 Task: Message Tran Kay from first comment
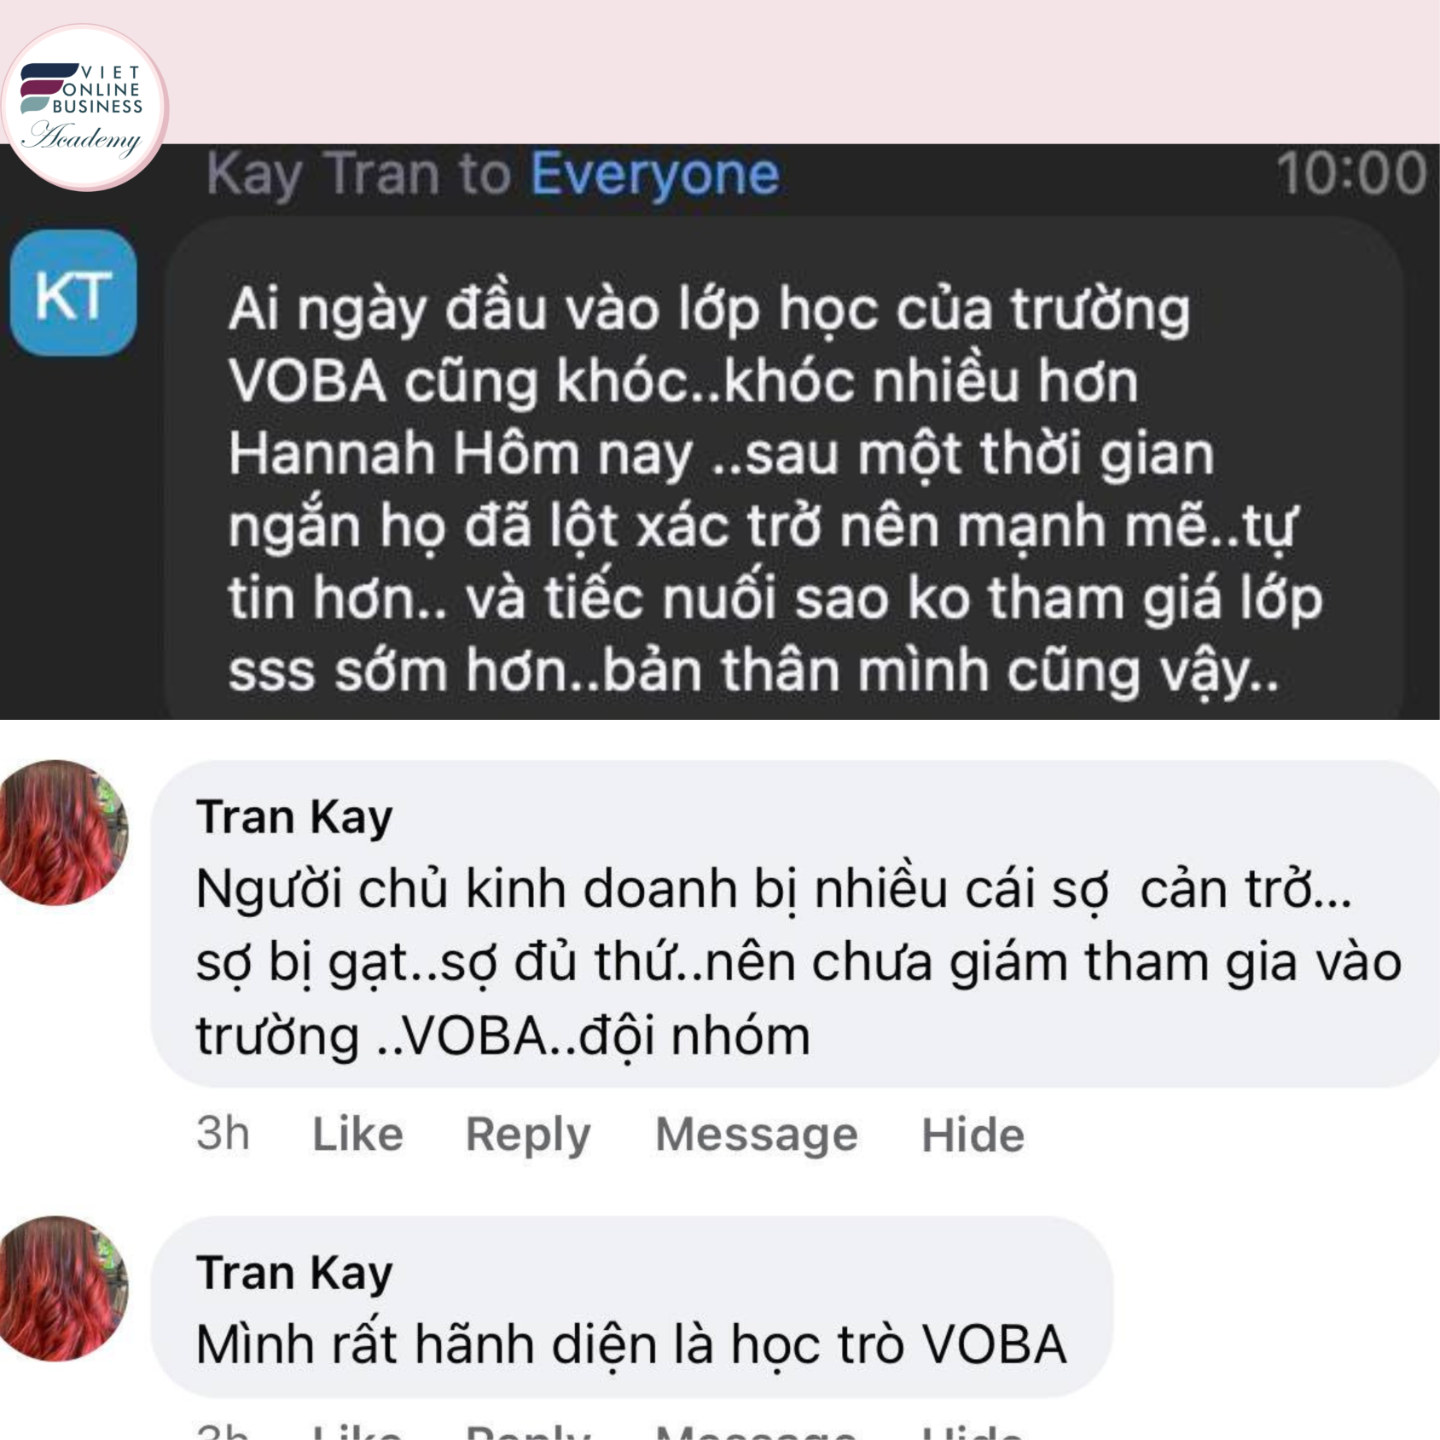pyautogui.click(x=756, y=1135)
